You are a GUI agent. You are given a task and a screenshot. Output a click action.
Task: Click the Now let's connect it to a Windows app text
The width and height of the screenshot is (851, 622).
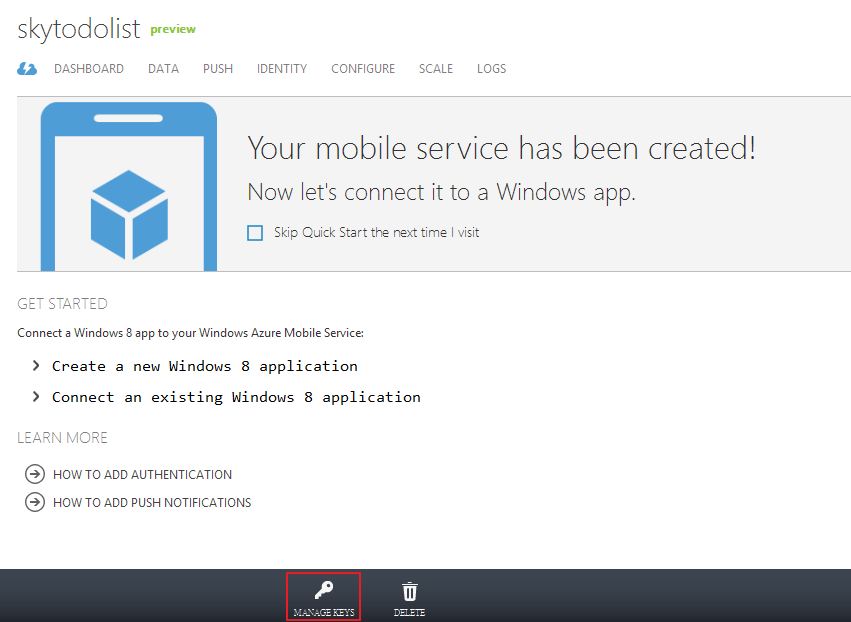pos(441,192)
